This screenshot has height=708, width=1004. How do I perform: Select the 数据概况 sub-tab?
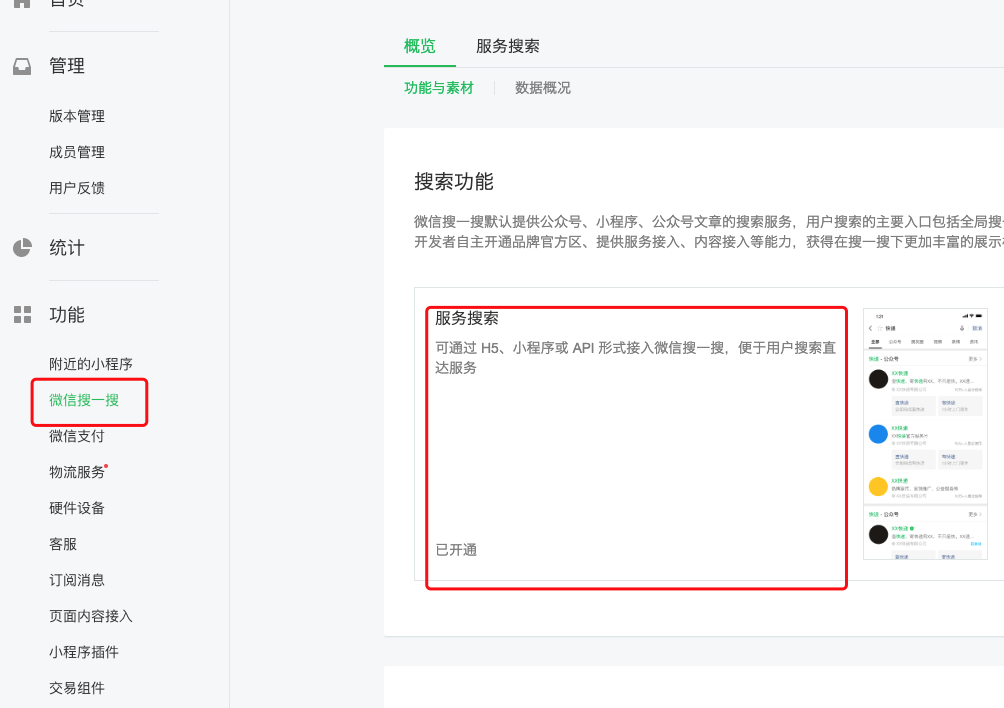[543, 88]
